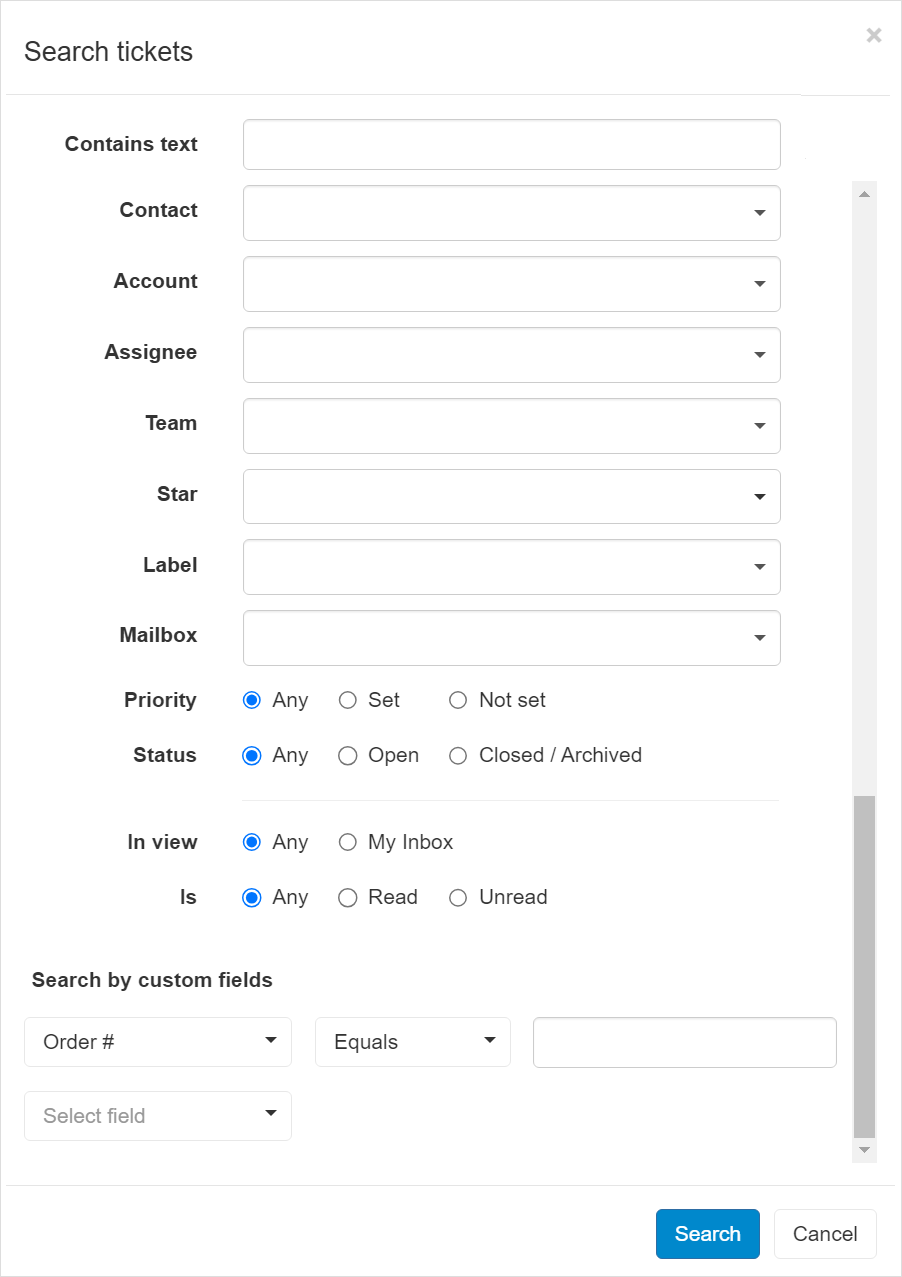The height and width of the screenshot is (1277, 902).
Task: Select the Unread option
Action: (457, 898)
